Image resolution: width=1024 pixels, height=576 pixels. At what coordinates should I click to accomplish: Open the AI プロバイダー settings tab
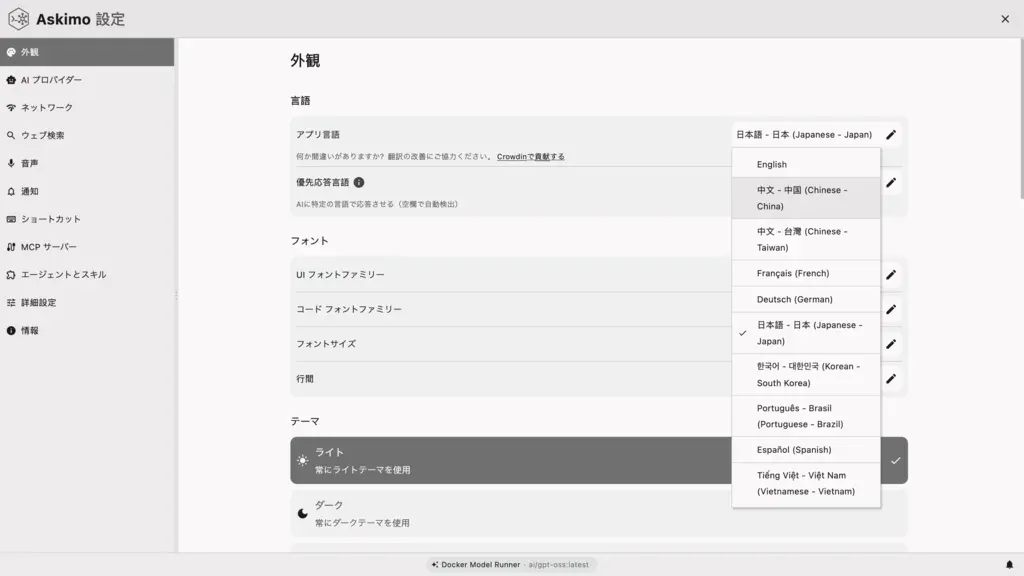87,80
